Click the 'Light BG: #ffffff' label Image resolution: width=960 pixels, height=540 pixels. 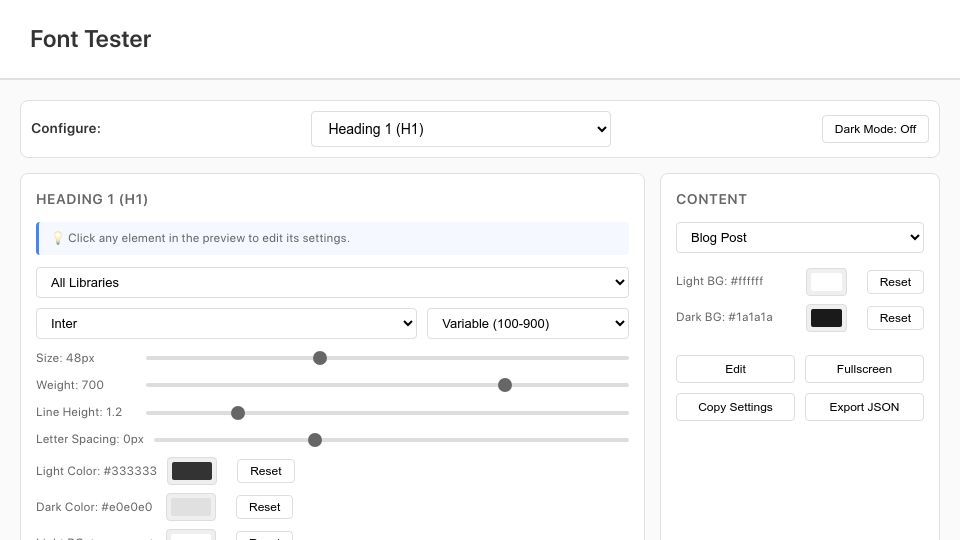tap(719, 281)
